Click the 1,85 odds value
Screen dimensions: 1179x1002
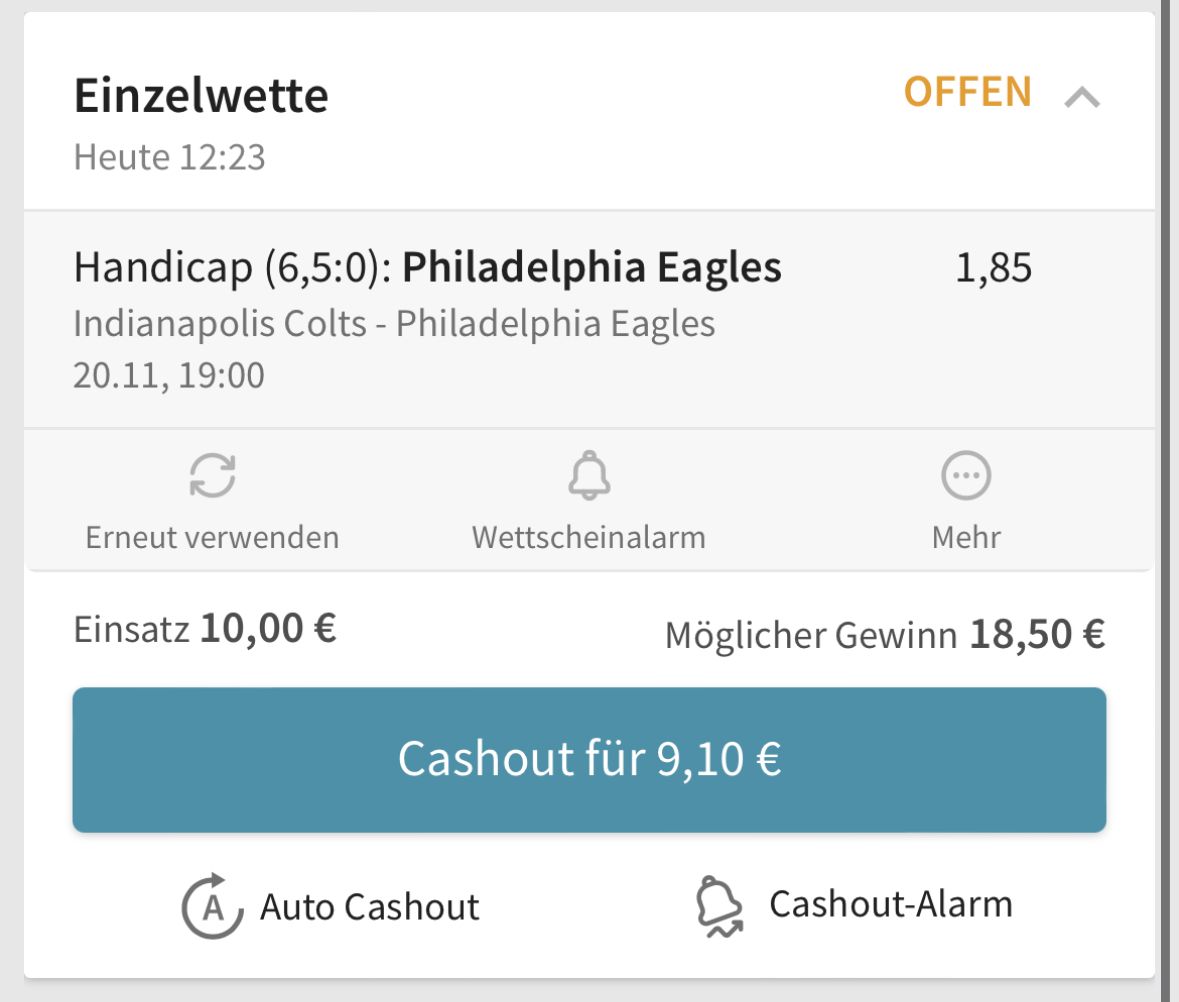pos(993,268)
